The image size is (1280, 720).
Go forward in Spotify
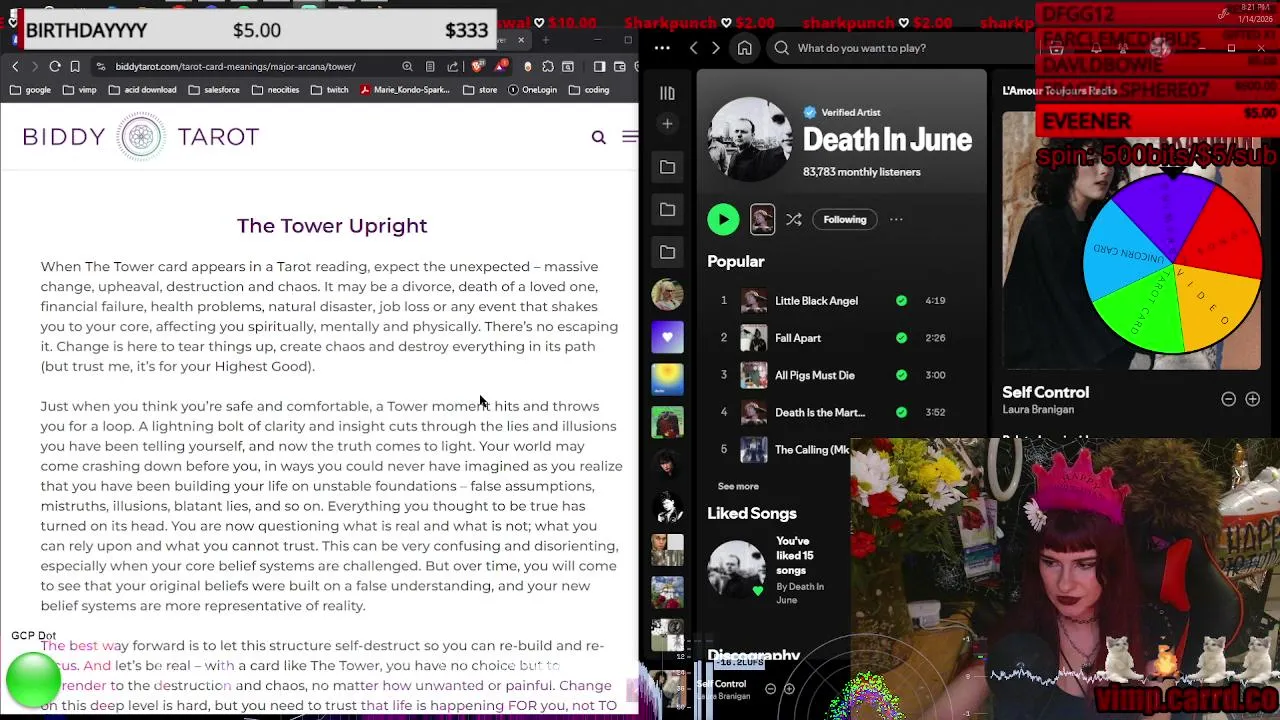[x=715, y=48]
